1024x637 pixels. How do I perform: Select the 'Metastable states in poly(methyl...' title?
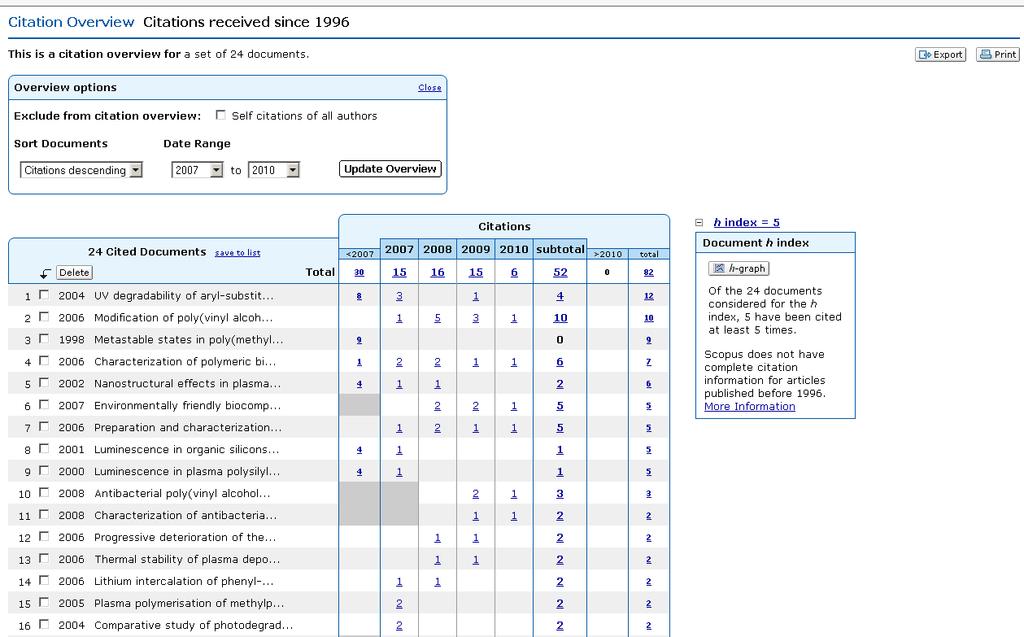(189, 340)
